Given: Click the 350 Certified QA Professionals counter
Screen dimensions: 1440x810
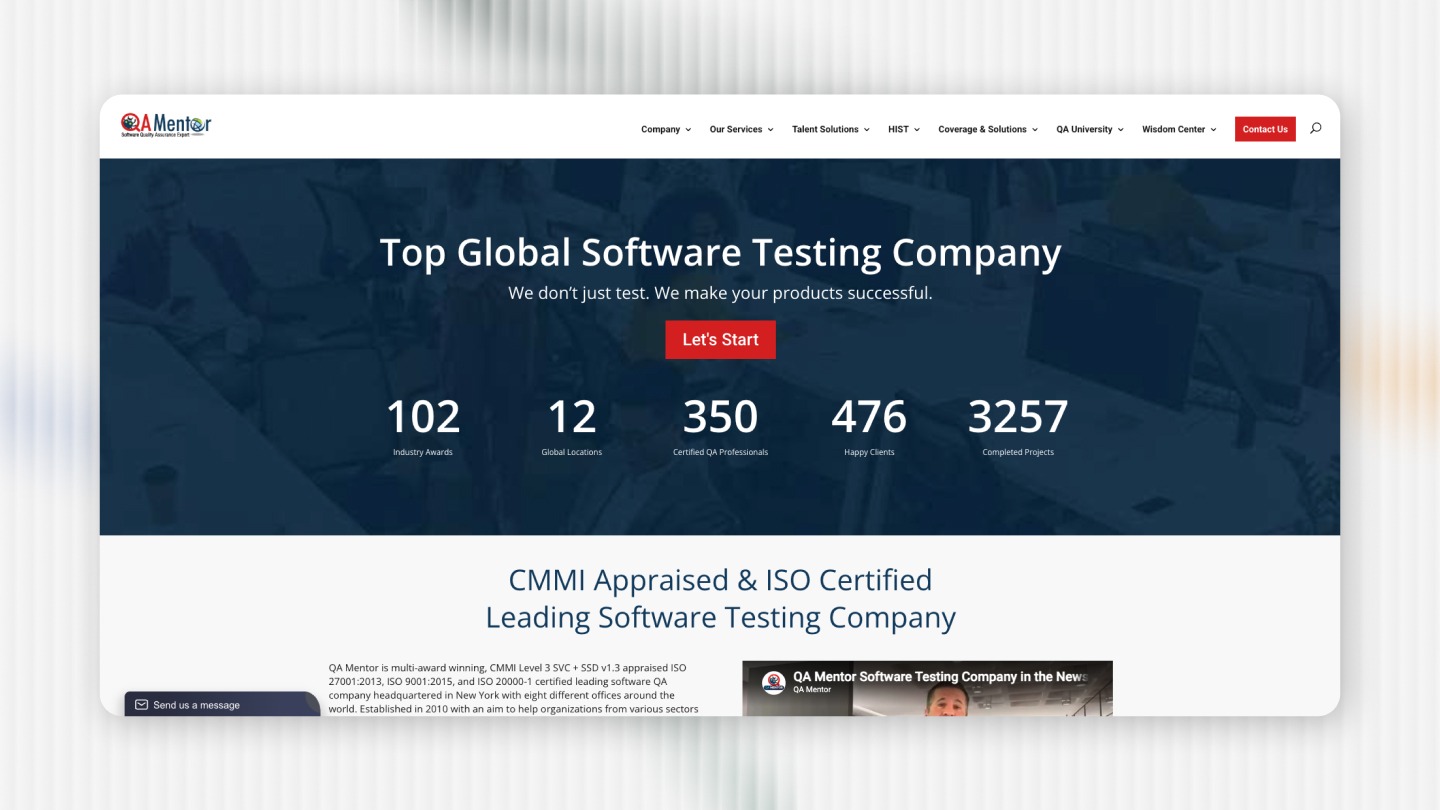Looking at the screenshot, I should pos(720,427).
